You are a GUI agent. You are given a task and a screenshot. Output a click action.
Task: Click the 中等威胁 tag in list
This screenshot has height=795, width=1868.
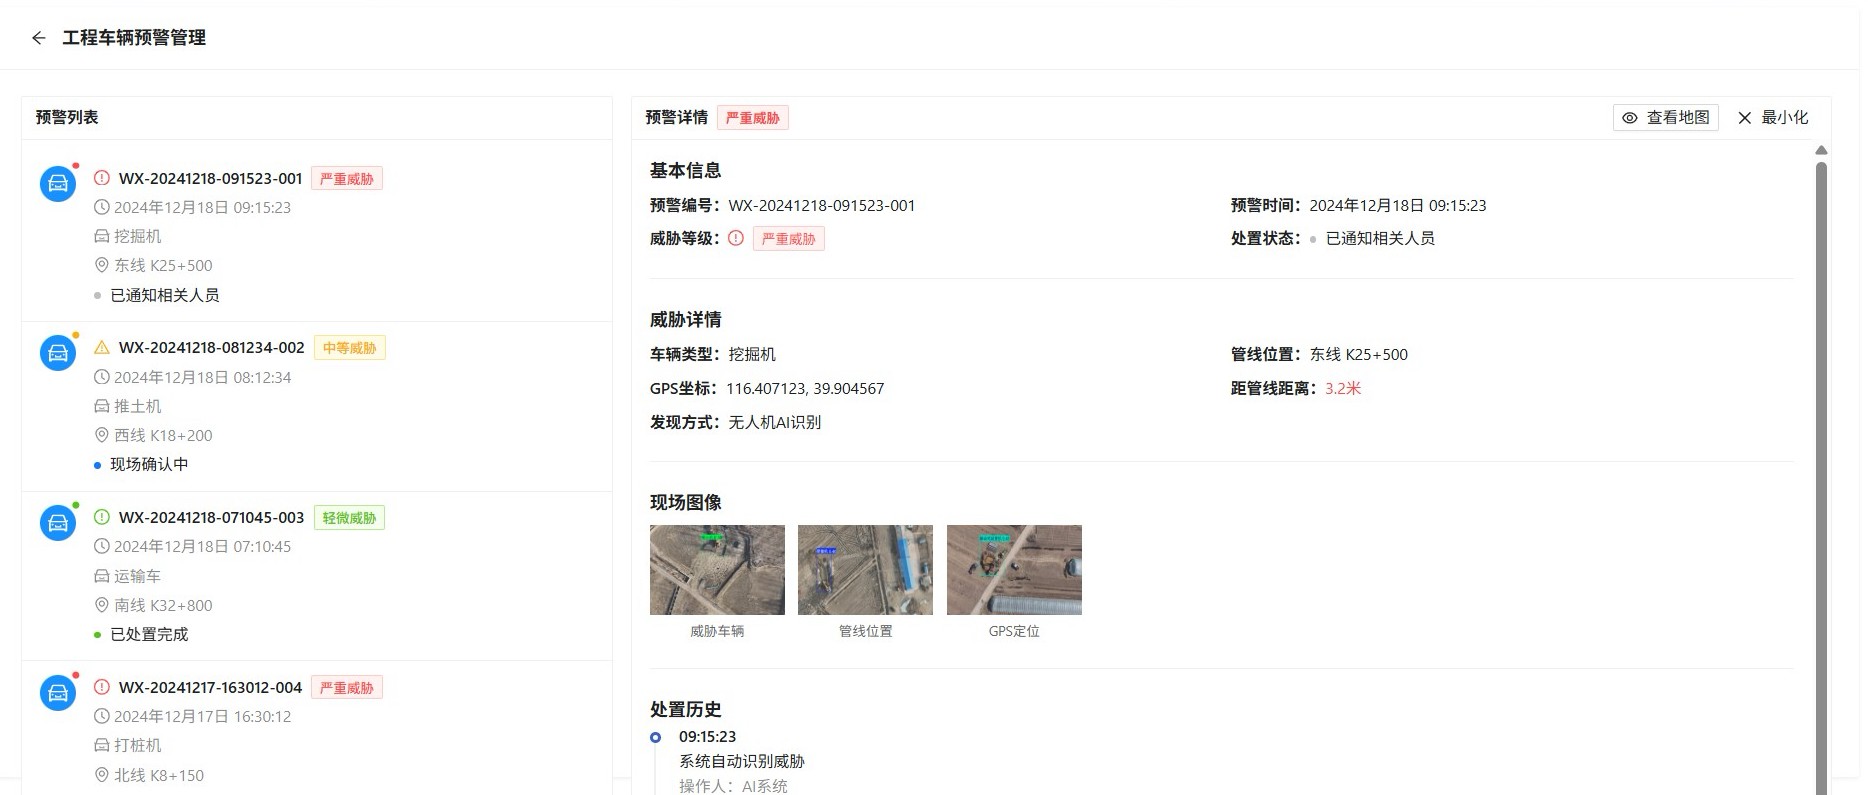pyautogui.click(x=350, y=348)
